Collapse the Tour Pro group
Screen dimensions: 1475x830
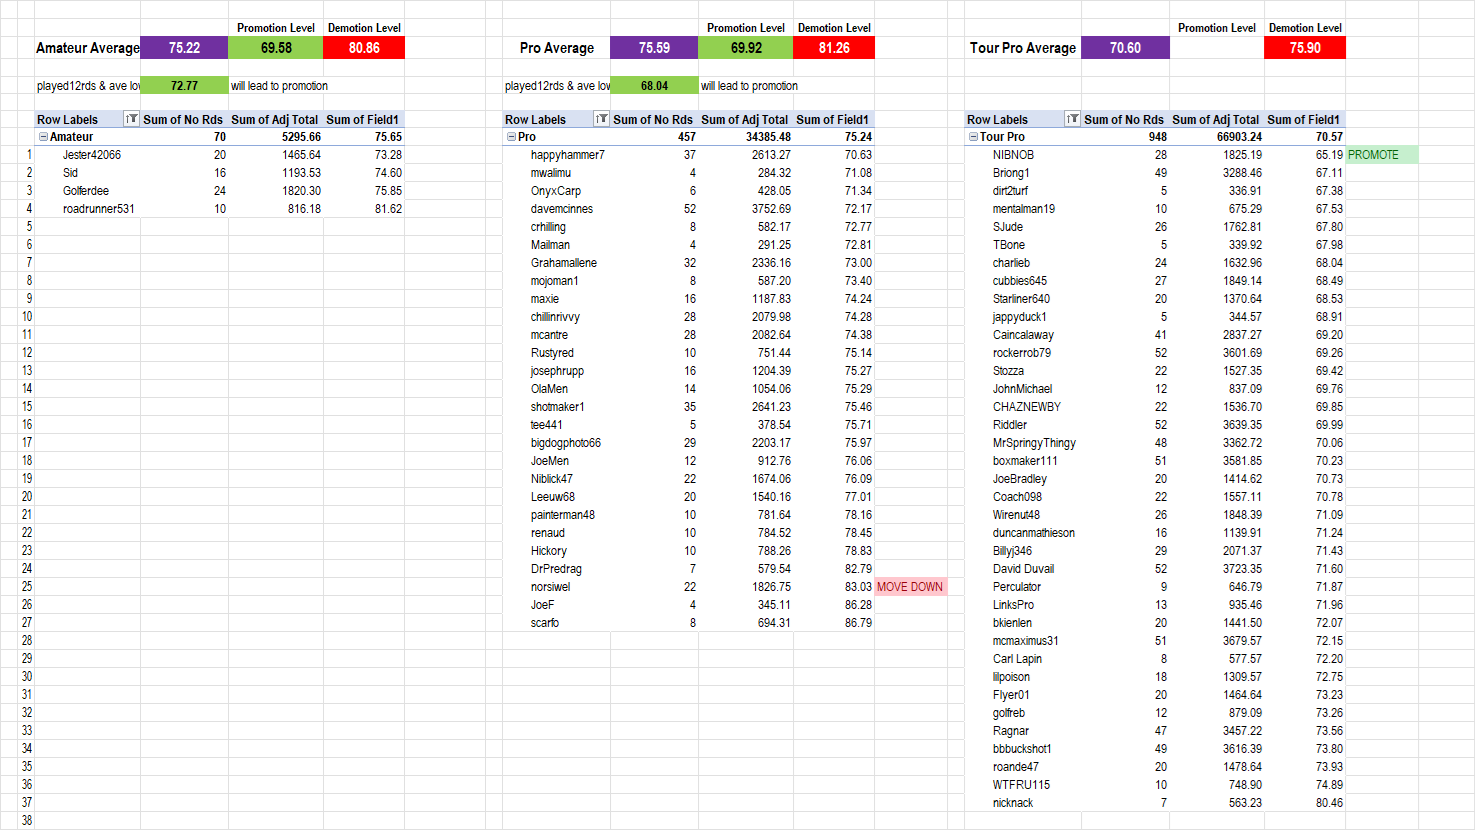coord(973,137)
